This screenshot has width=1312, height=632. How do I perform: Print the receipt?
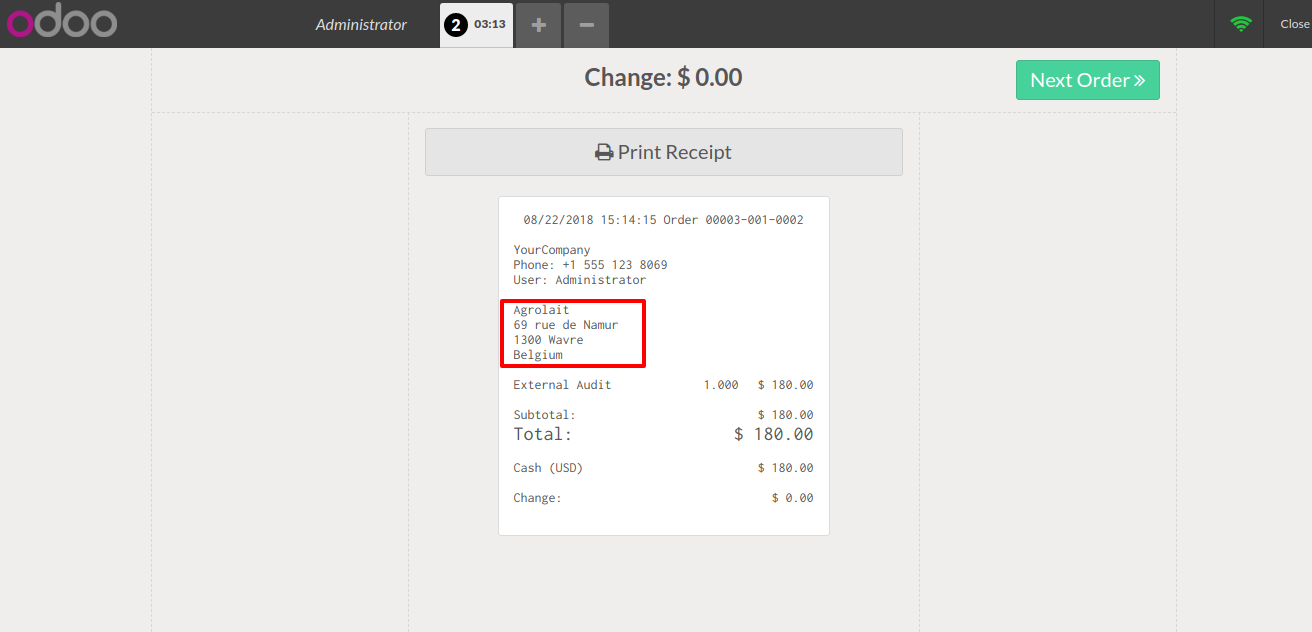tap(664, 152)
